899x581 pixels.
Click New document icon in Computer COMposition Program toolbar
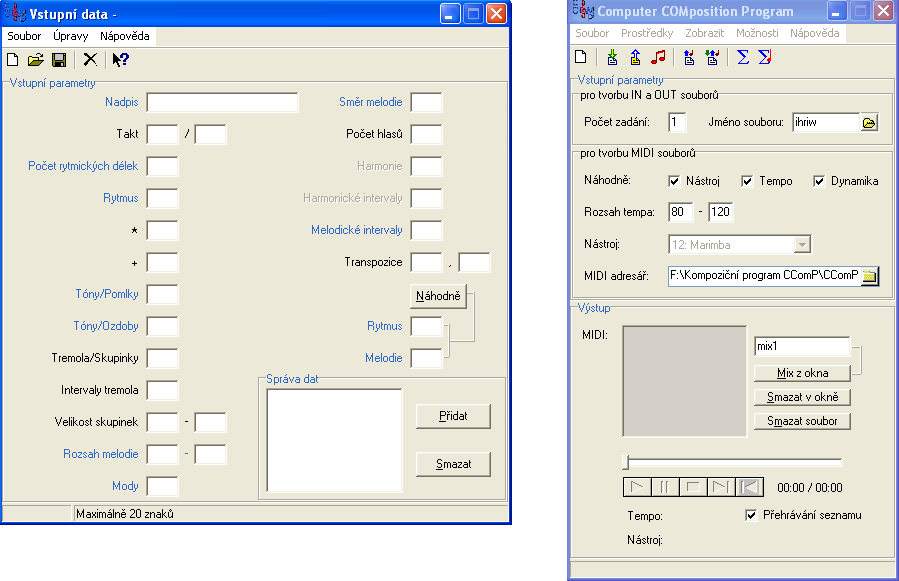point(581,57)
